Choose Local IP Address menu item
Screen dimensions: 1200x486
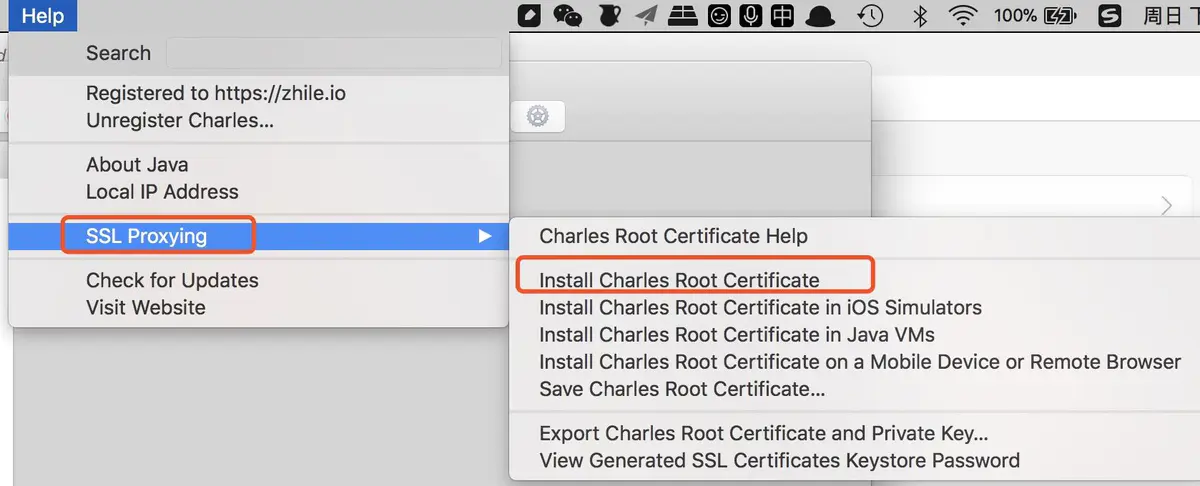click(162, 191)
